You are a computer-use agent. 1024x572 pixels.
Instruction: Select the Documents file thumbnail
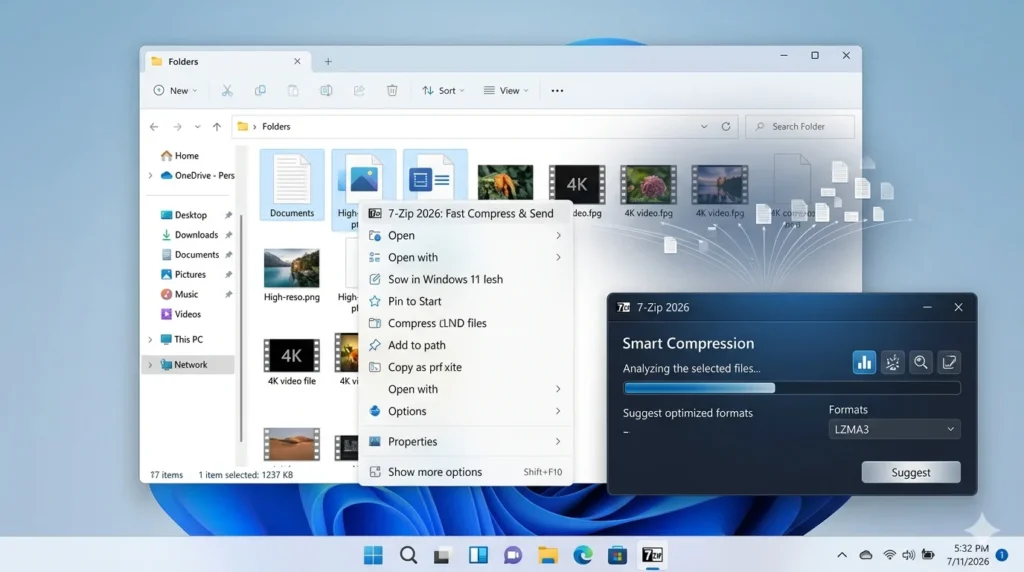tap(292, 185)
